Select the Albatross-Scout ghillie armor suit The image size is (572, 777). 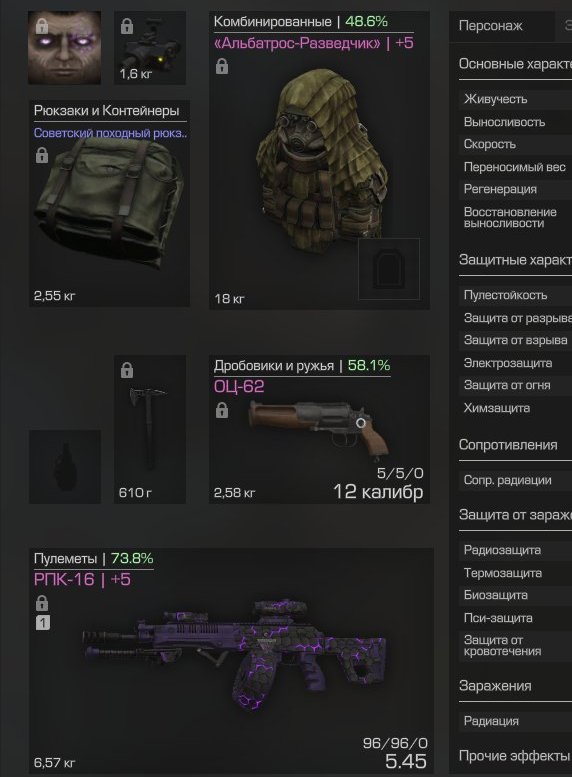(319, 160)
